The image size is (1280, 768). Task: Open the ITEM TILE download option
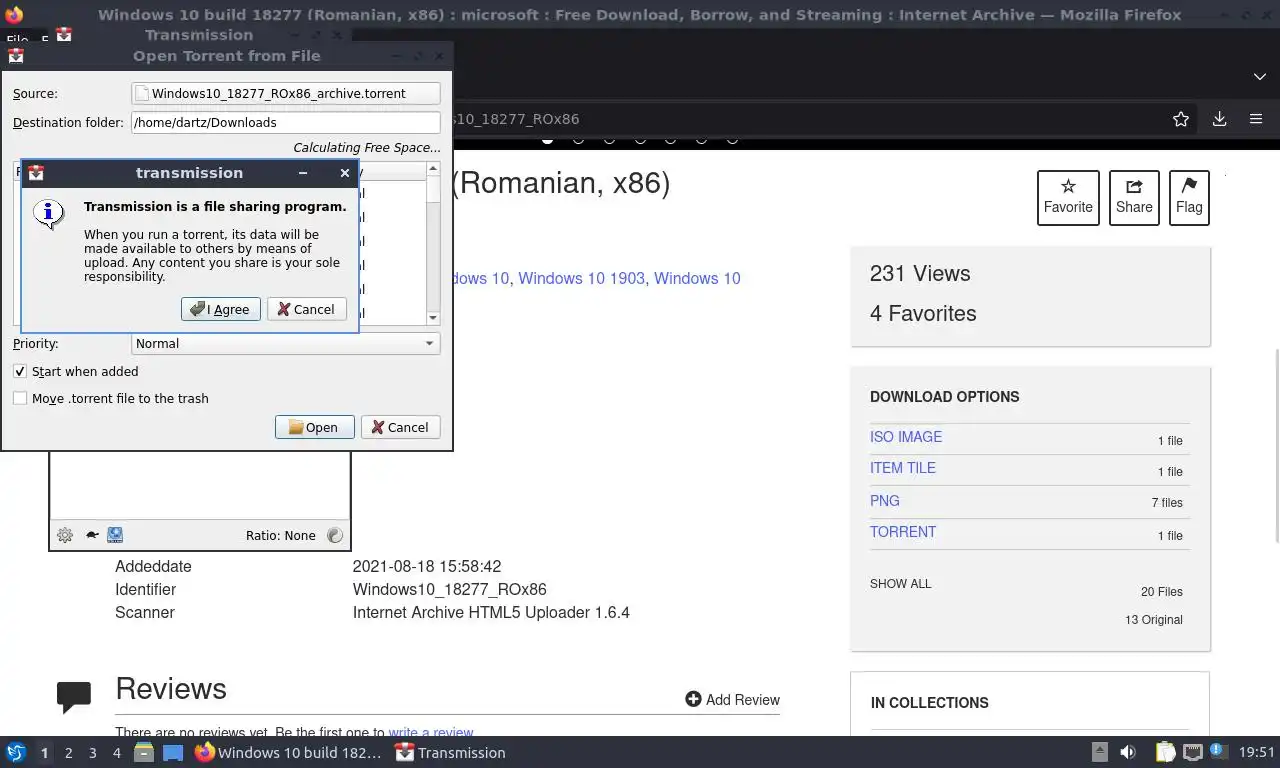point(903,468)
